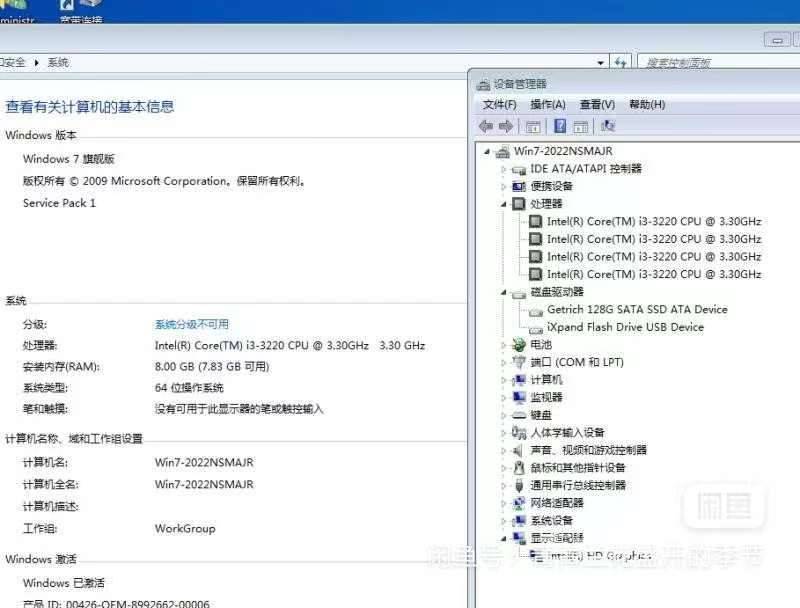Click the Forward arrow in Device Manager toolbar

point(506,126)
